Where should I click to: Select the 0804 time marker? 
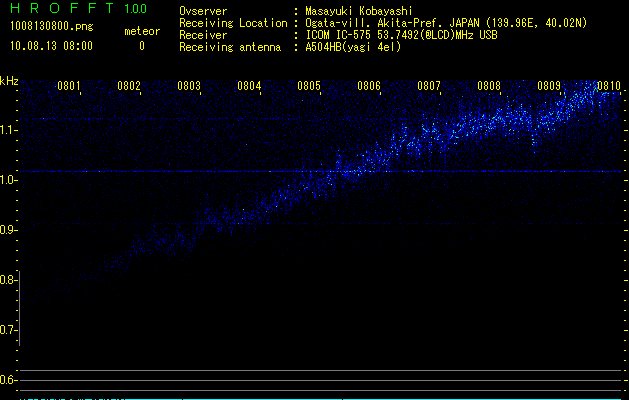point(249,86)
